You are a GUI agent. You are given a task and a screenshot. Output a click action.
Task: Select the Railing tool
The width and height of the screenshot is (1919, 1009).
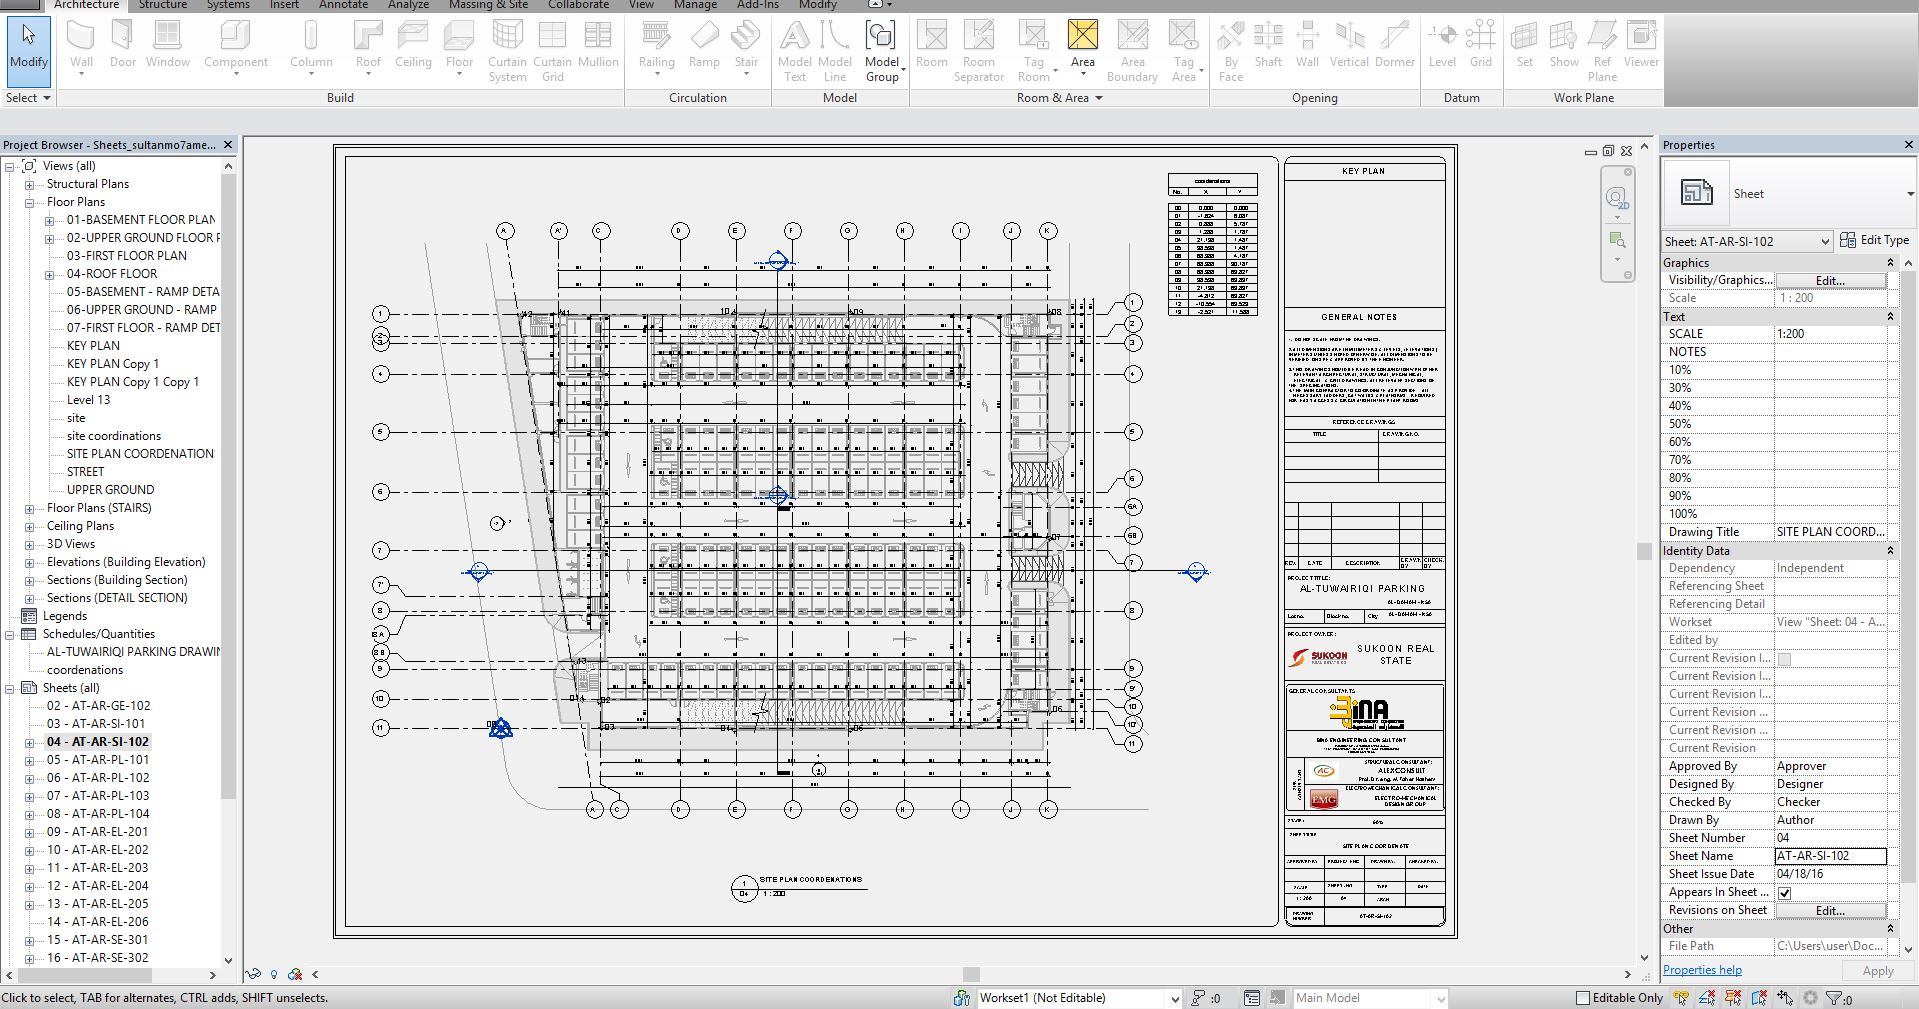(x=656, y=46)
